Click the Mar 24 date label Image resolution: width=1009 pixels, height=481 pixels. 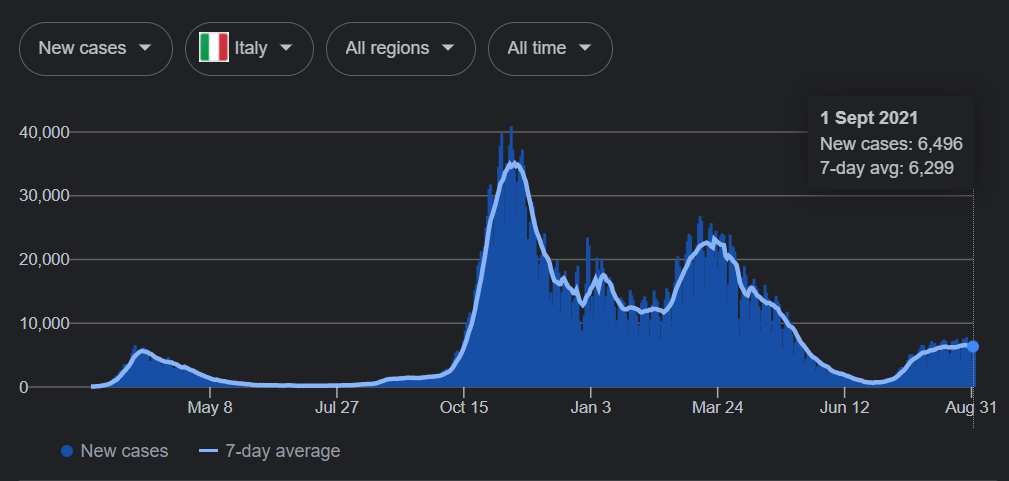[x=718, y=408]
